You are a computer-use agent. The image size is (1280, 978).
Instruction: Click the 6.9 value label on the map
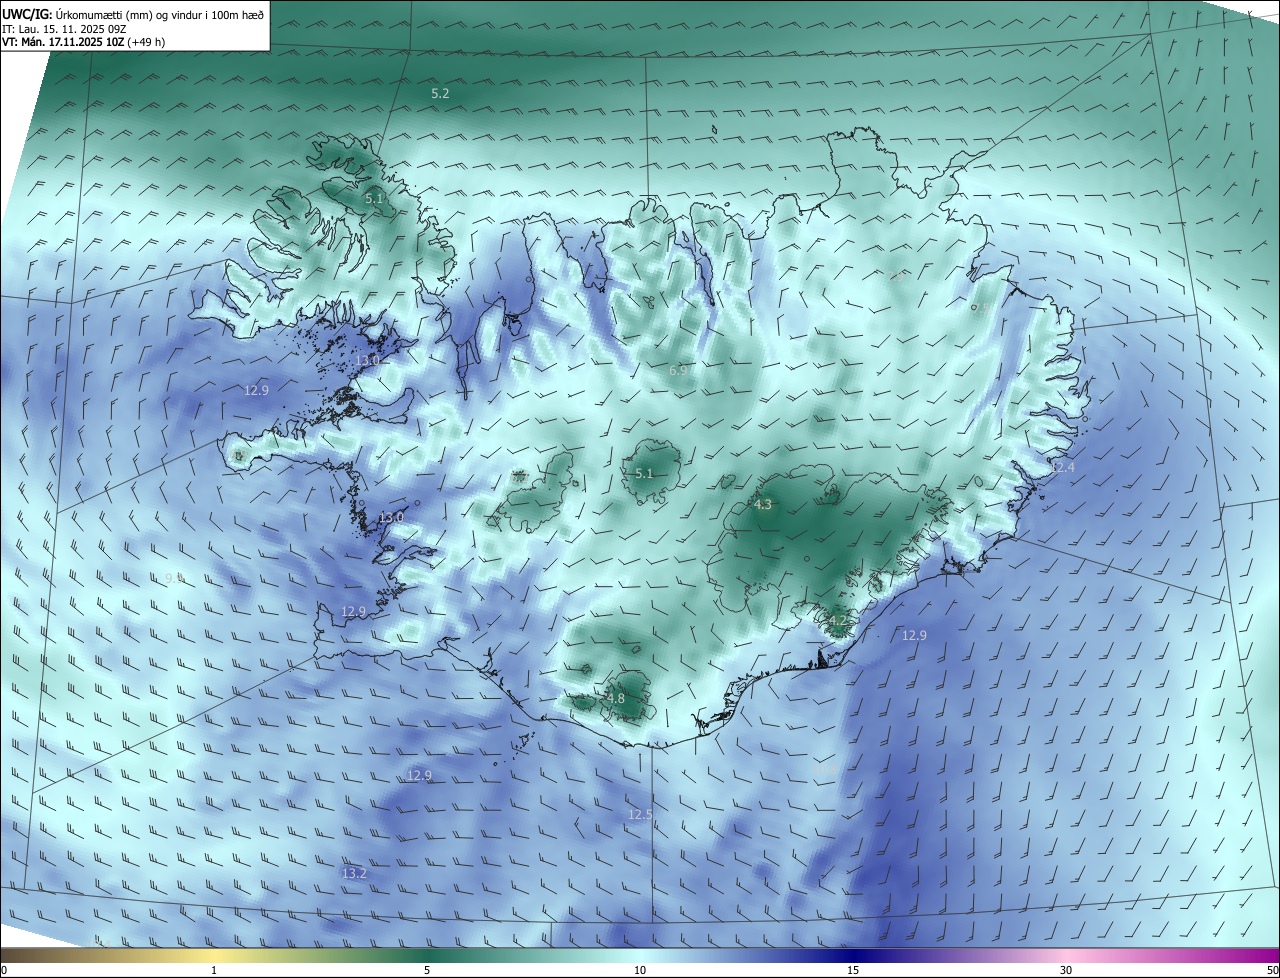678,371
